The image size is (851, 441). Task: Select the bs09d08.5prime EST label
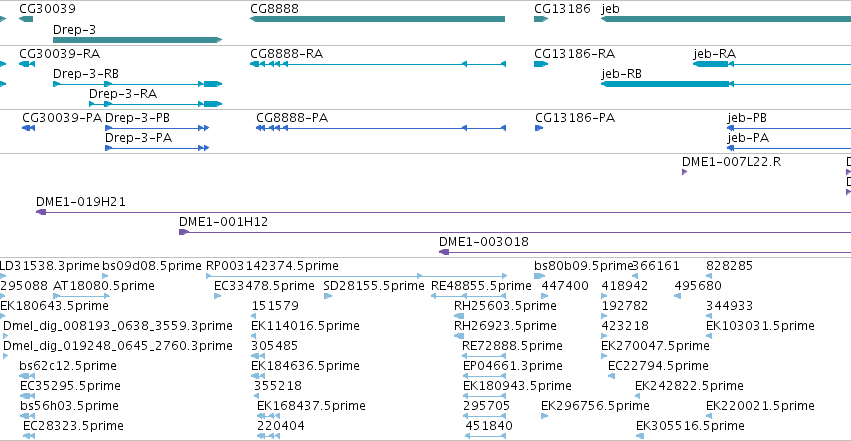click(x=152, y=266)
